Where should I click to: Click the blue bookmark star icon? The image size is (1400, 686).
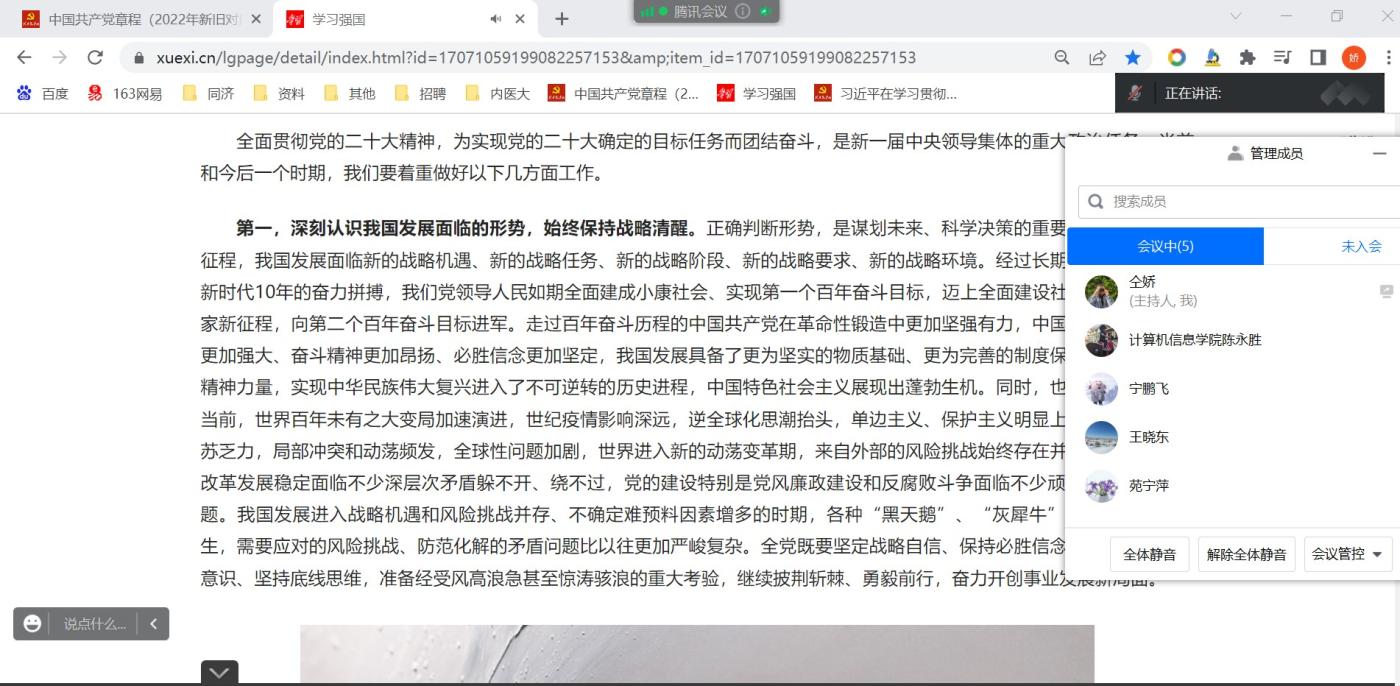click(1132, 58)
